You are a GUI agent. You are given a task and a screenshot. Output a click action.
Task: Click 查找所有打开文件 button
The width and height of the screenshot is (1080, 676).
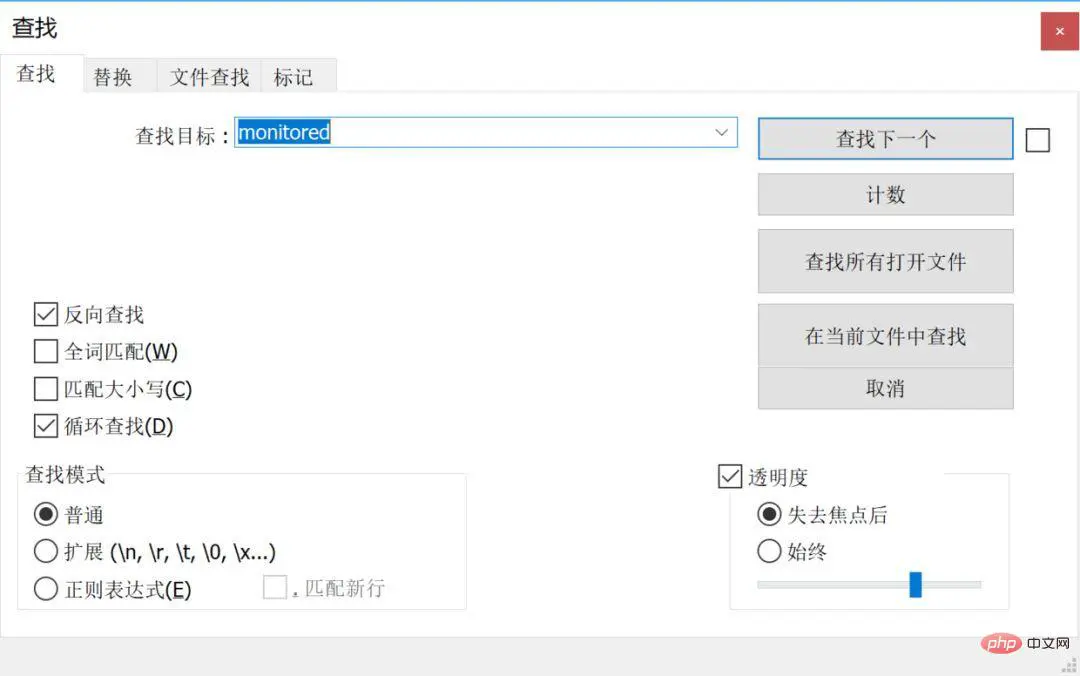(884, 261)
